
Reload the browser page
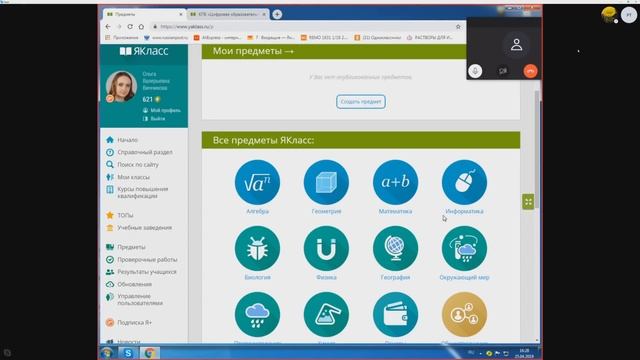coord(130,27)
